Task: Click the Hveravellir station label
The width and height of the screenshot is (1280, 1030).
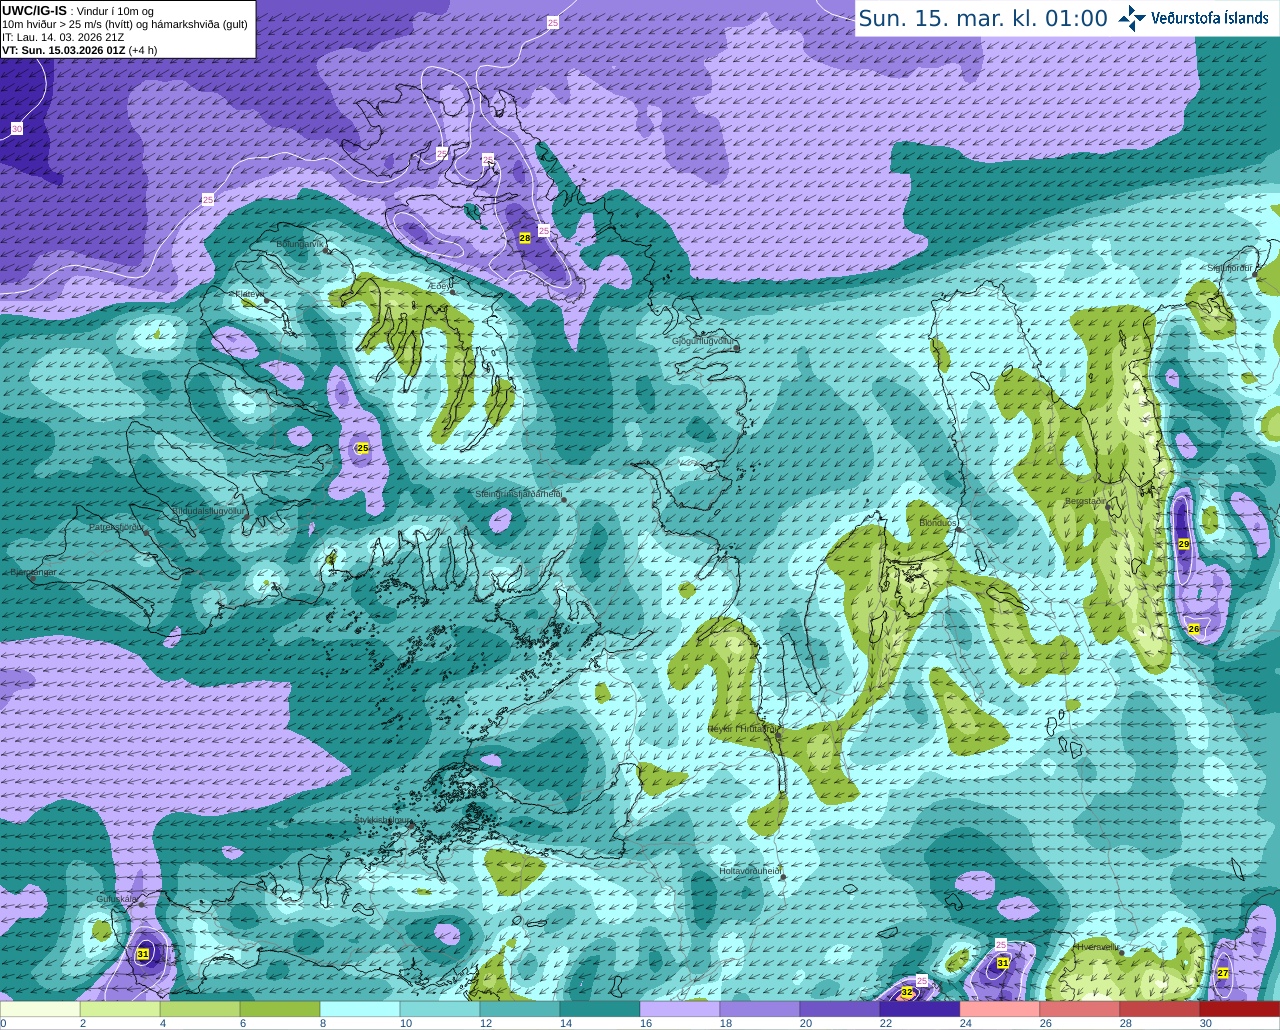Action: click(1097, 946)
